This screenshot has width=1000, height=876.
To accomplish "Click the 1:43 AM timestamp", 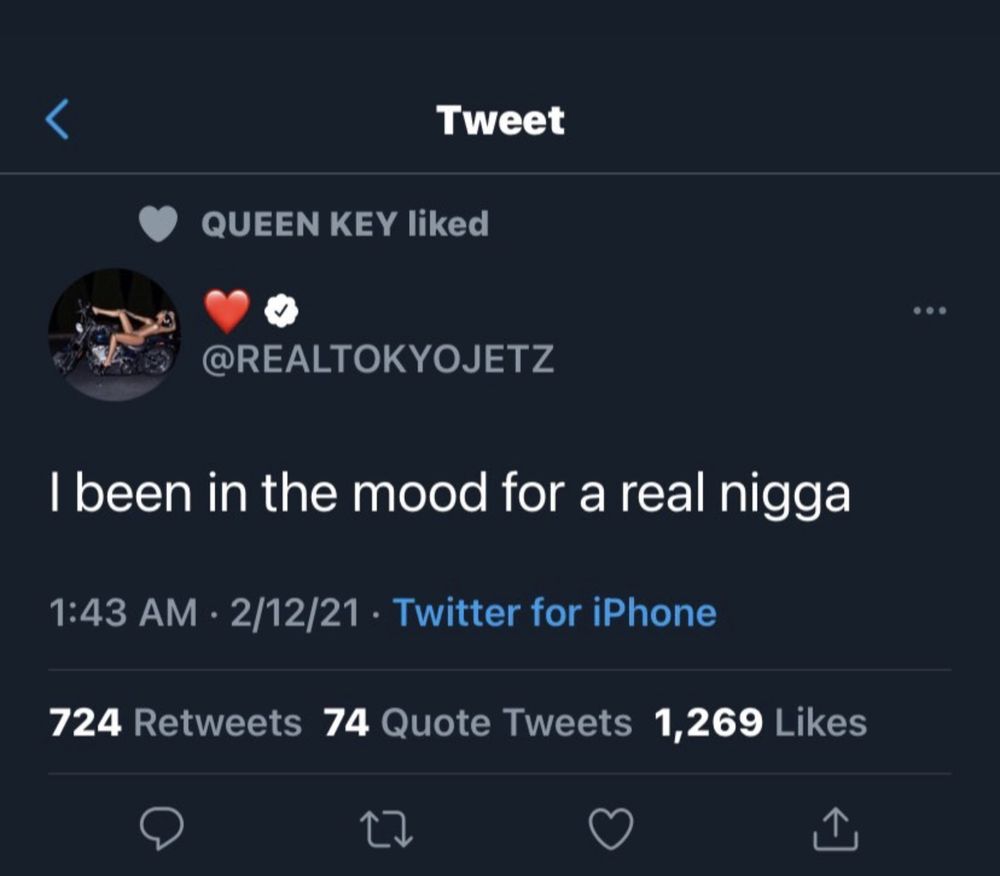I will coord(123,613).
